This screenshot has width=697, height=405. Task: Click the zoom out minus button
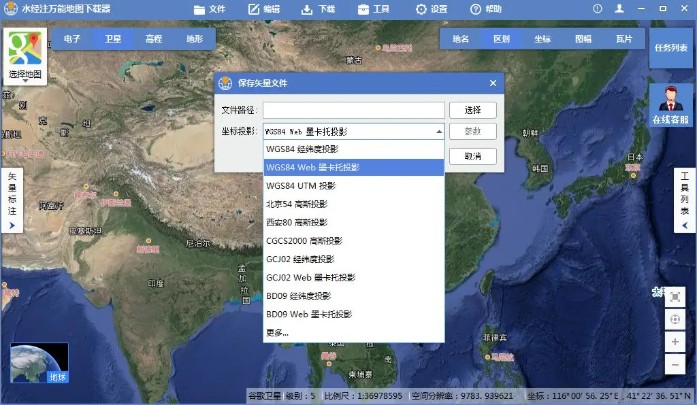[x=676, y=365]
